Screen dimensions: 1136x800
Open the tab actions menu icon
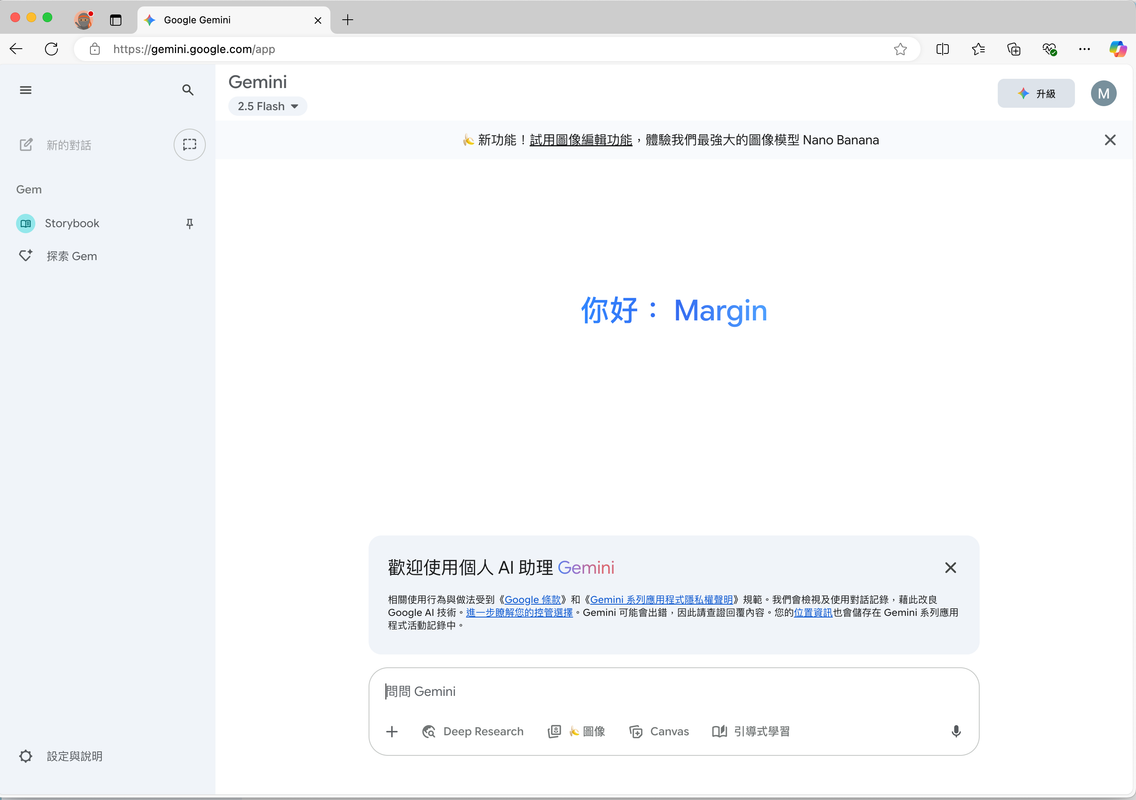[116, 20]
